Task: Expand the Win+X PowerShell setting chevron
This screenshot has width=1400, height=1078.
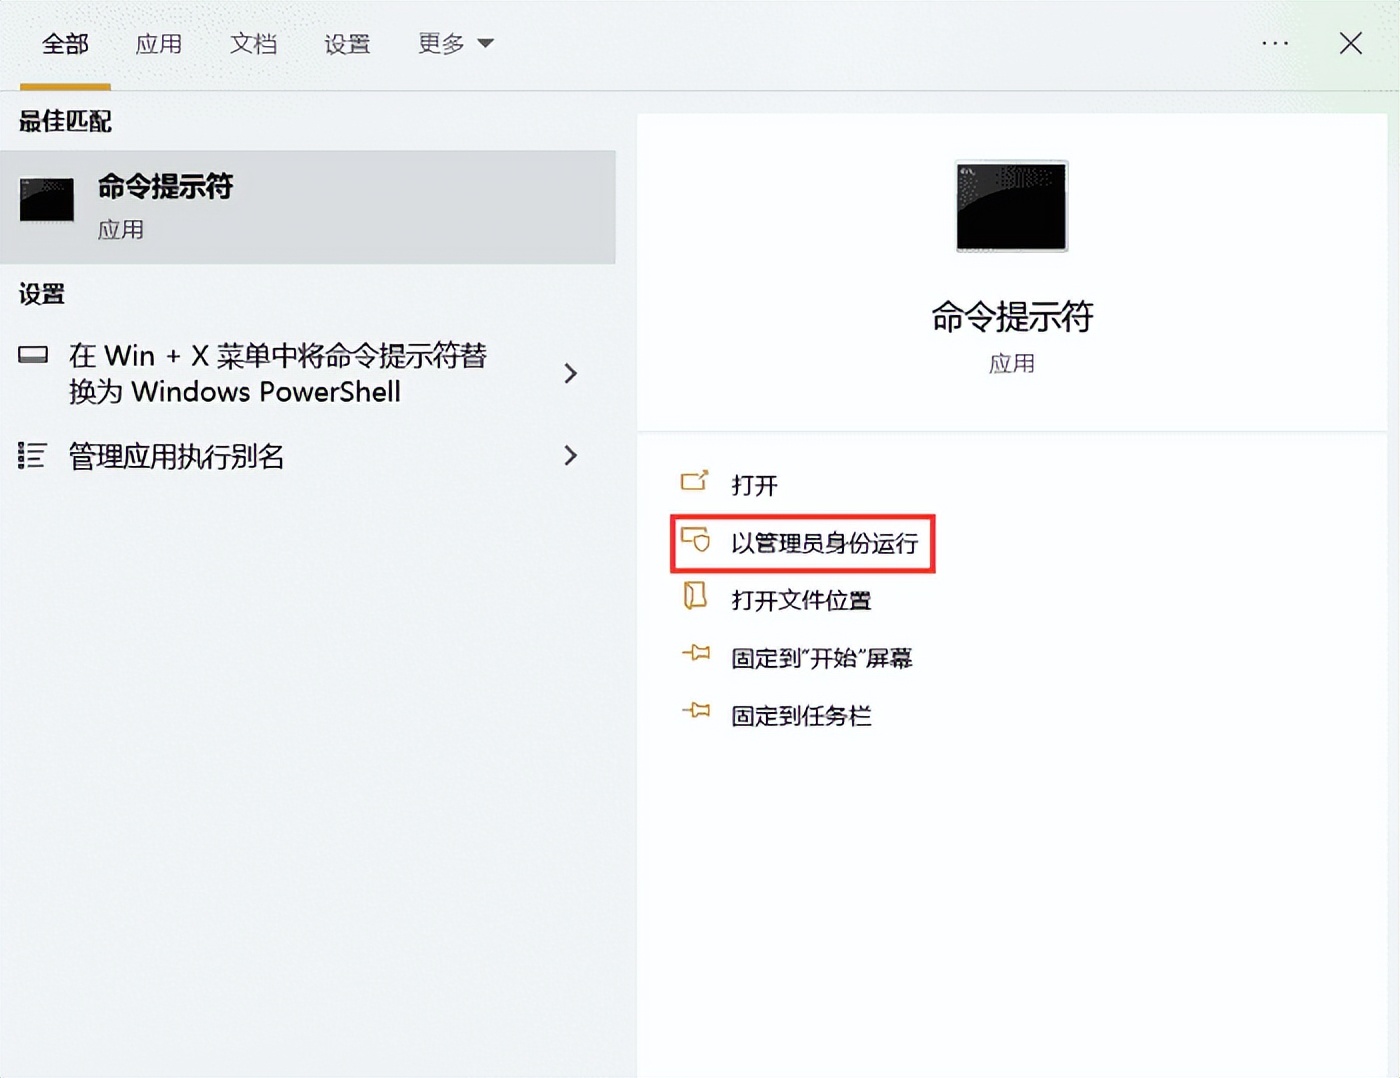Action: click(x=570, y=373)
